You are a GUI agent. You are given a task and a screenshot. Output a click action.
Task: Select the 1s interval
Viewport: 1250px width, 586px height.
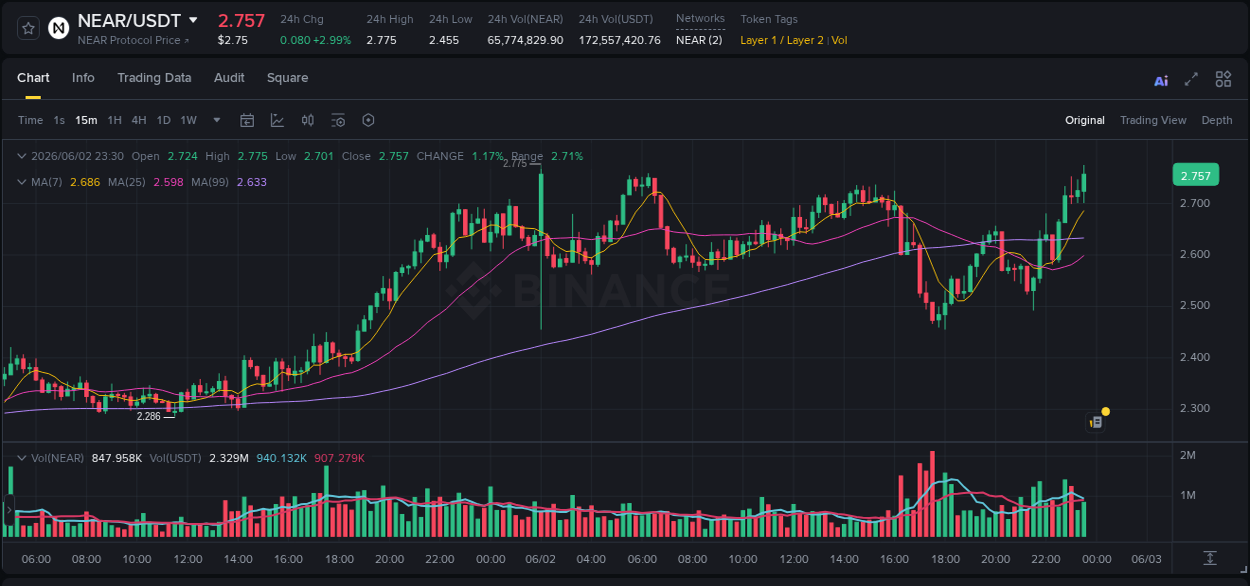(x=59, y=120)
